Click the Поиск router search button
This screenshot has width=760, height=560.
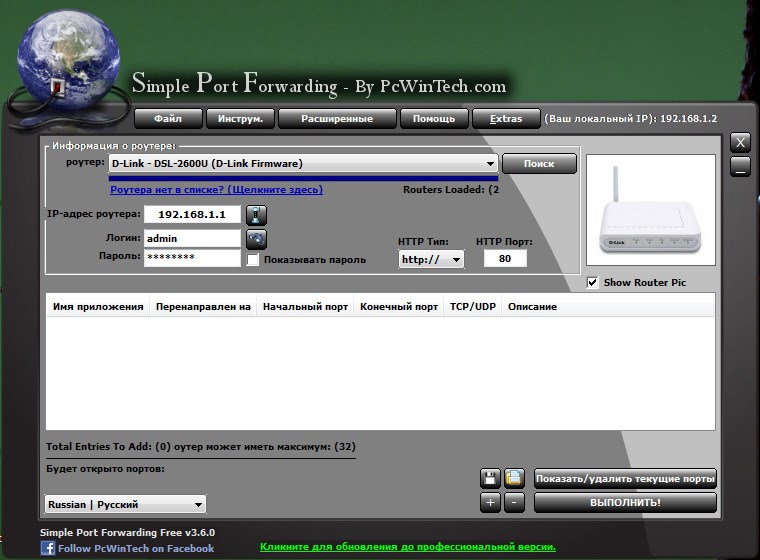click(539, 164)
